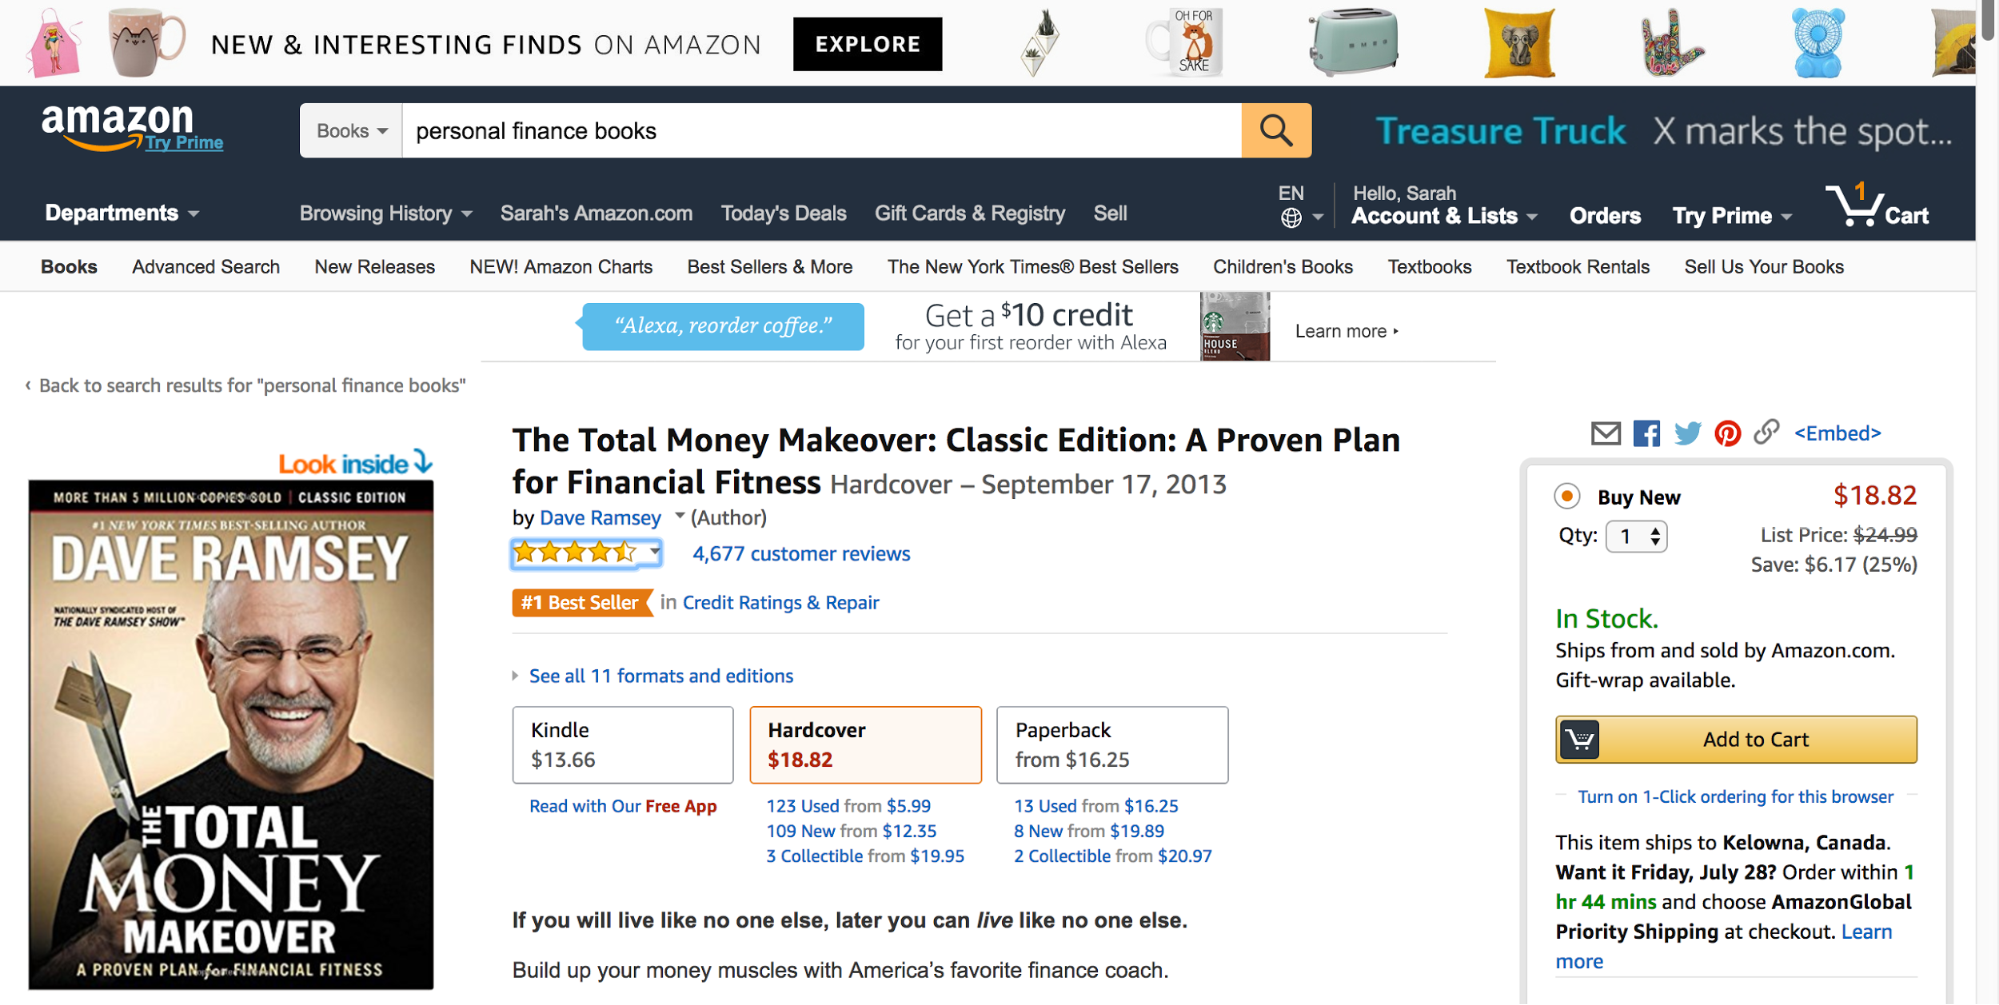Expand See all 11 formats and editions
This screenshot has height=1005, width=1999.
660,676
